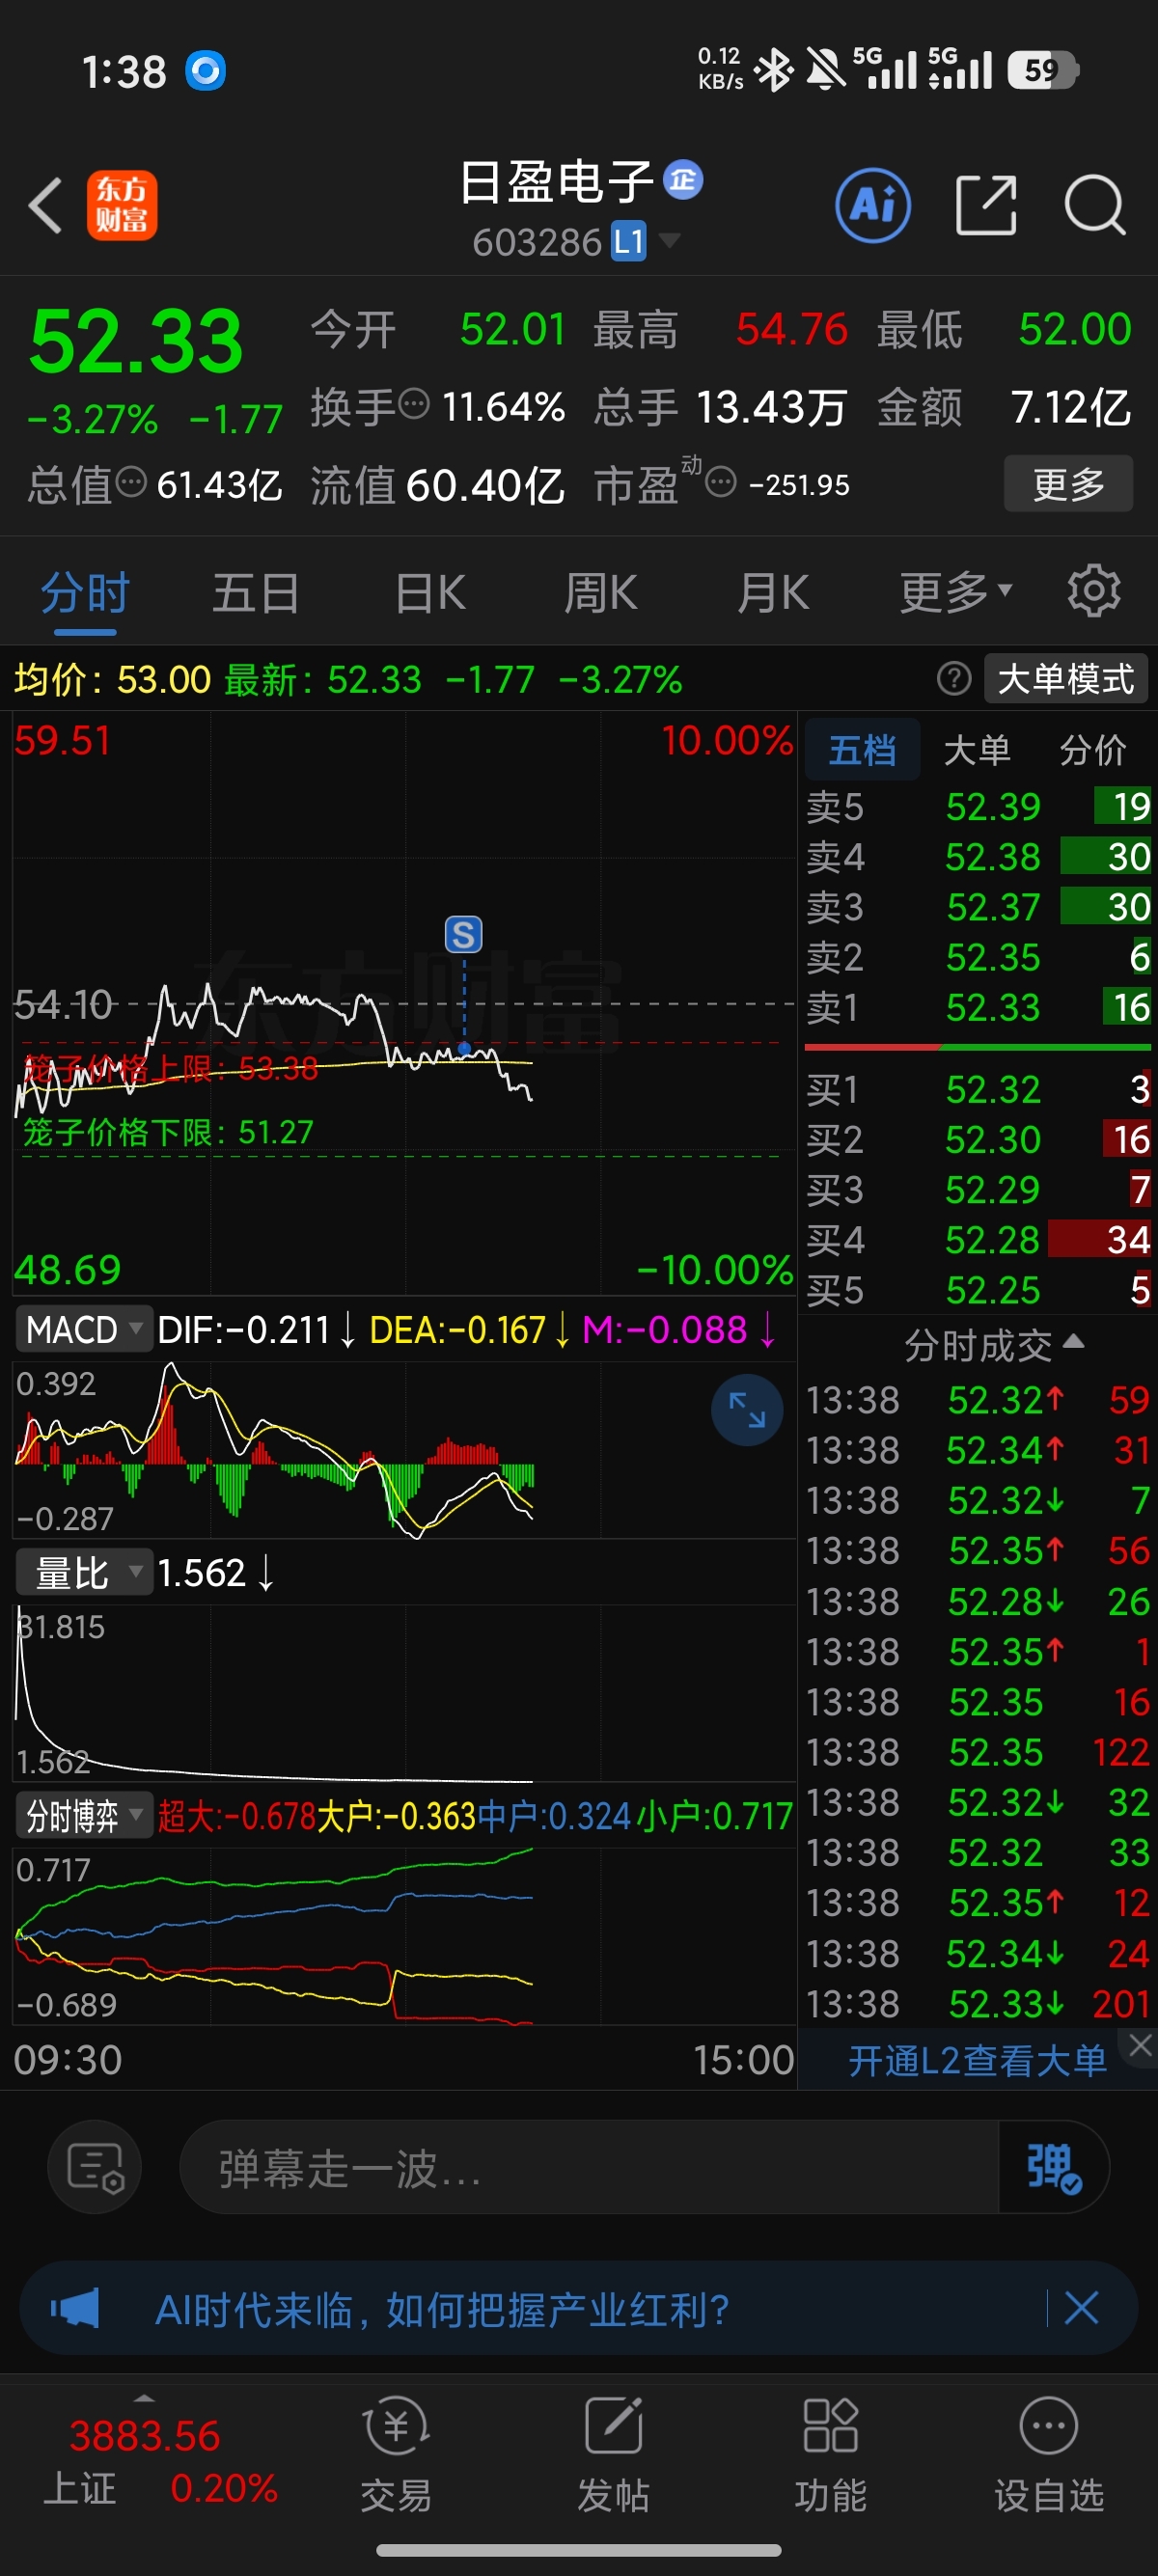Tap the 买5 52.25 order row
Image resolution: width=1158 pixels, height=2576 pixels.
pos(978,1290)
